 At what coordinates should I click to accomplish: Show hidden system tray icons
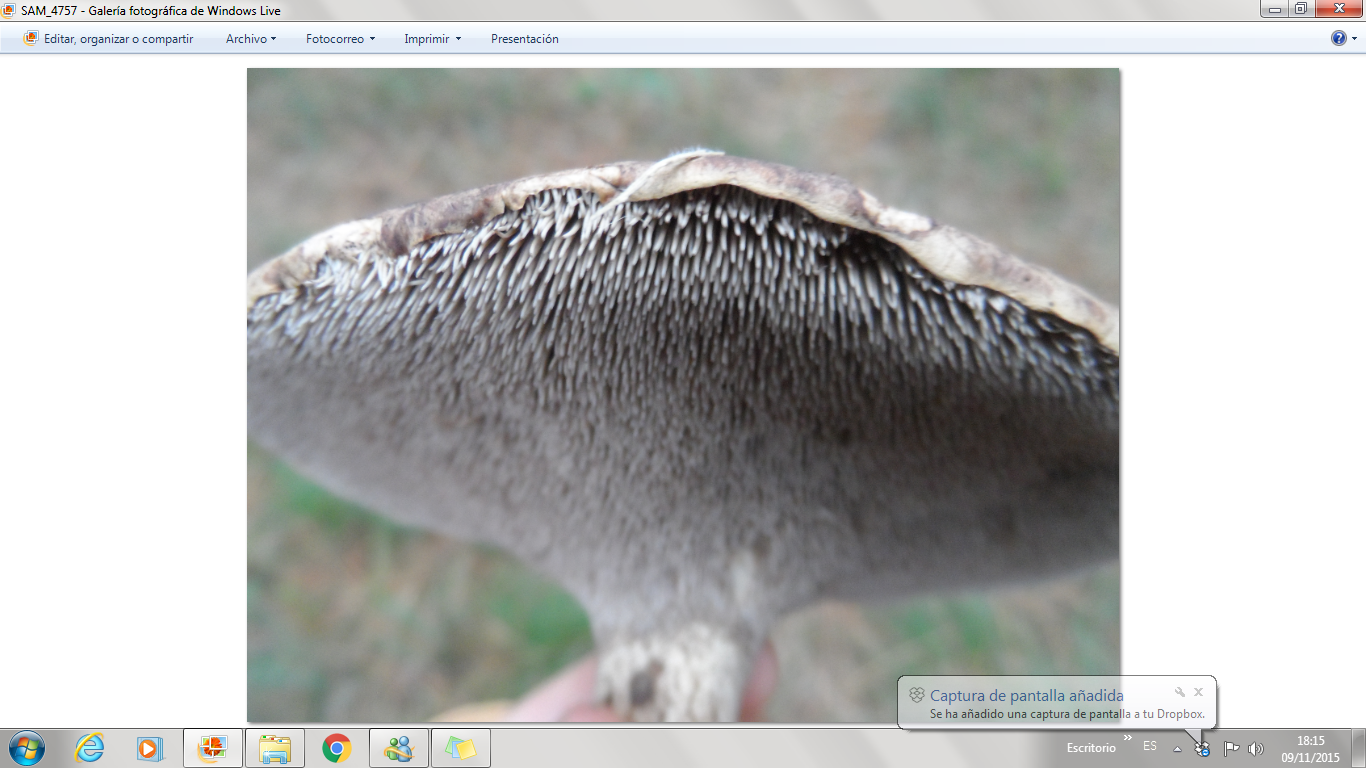(x=1178, y=748)
